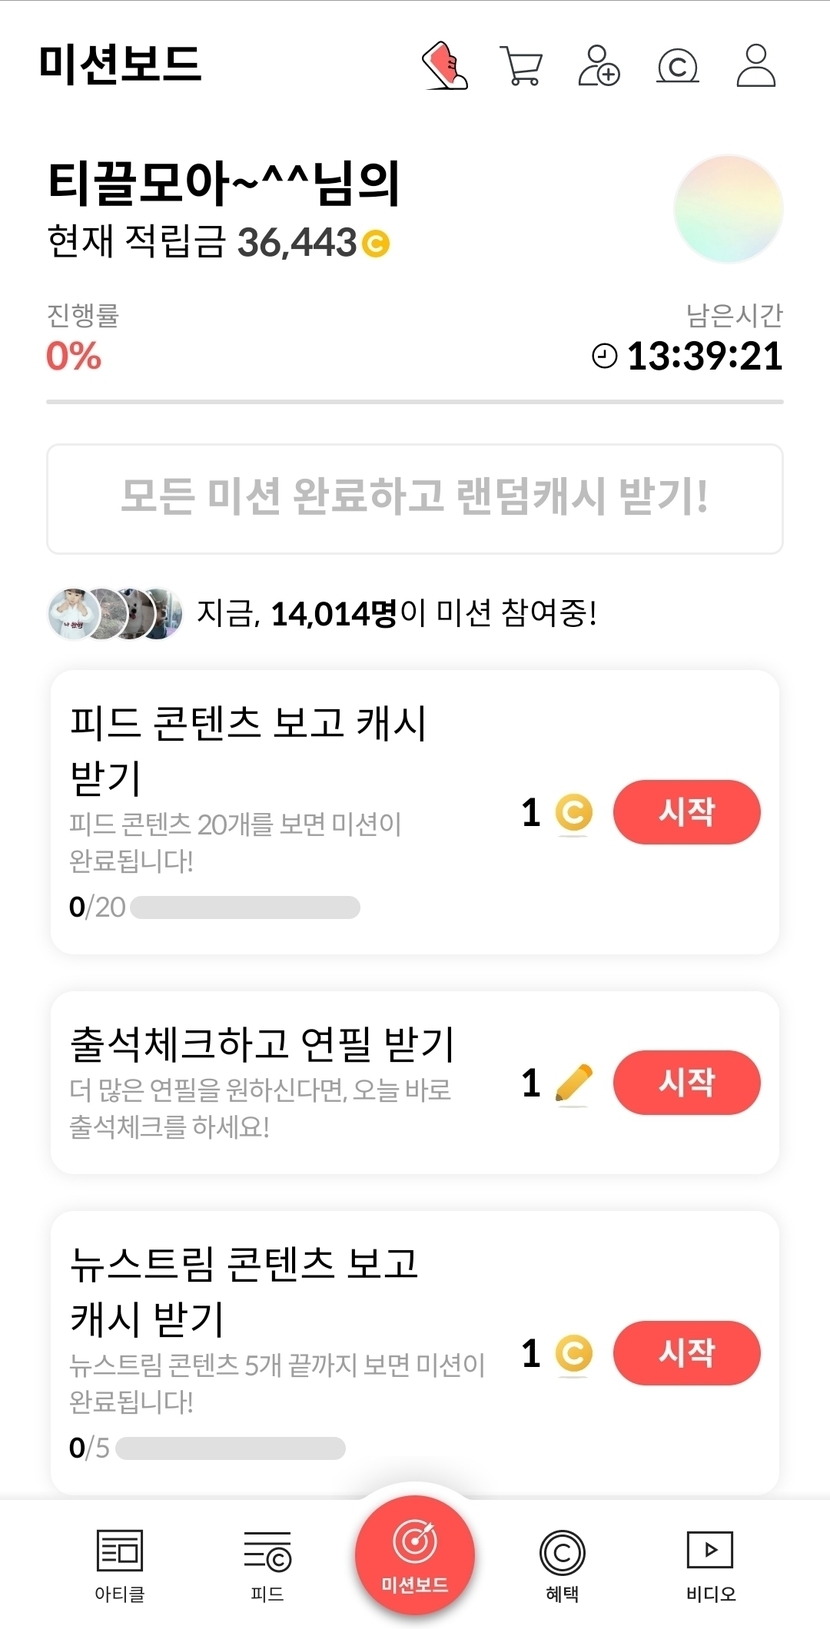Viewport: 830px width, 1629px height.
Task: Open the shopping cart icon
Action: [521, 66]
